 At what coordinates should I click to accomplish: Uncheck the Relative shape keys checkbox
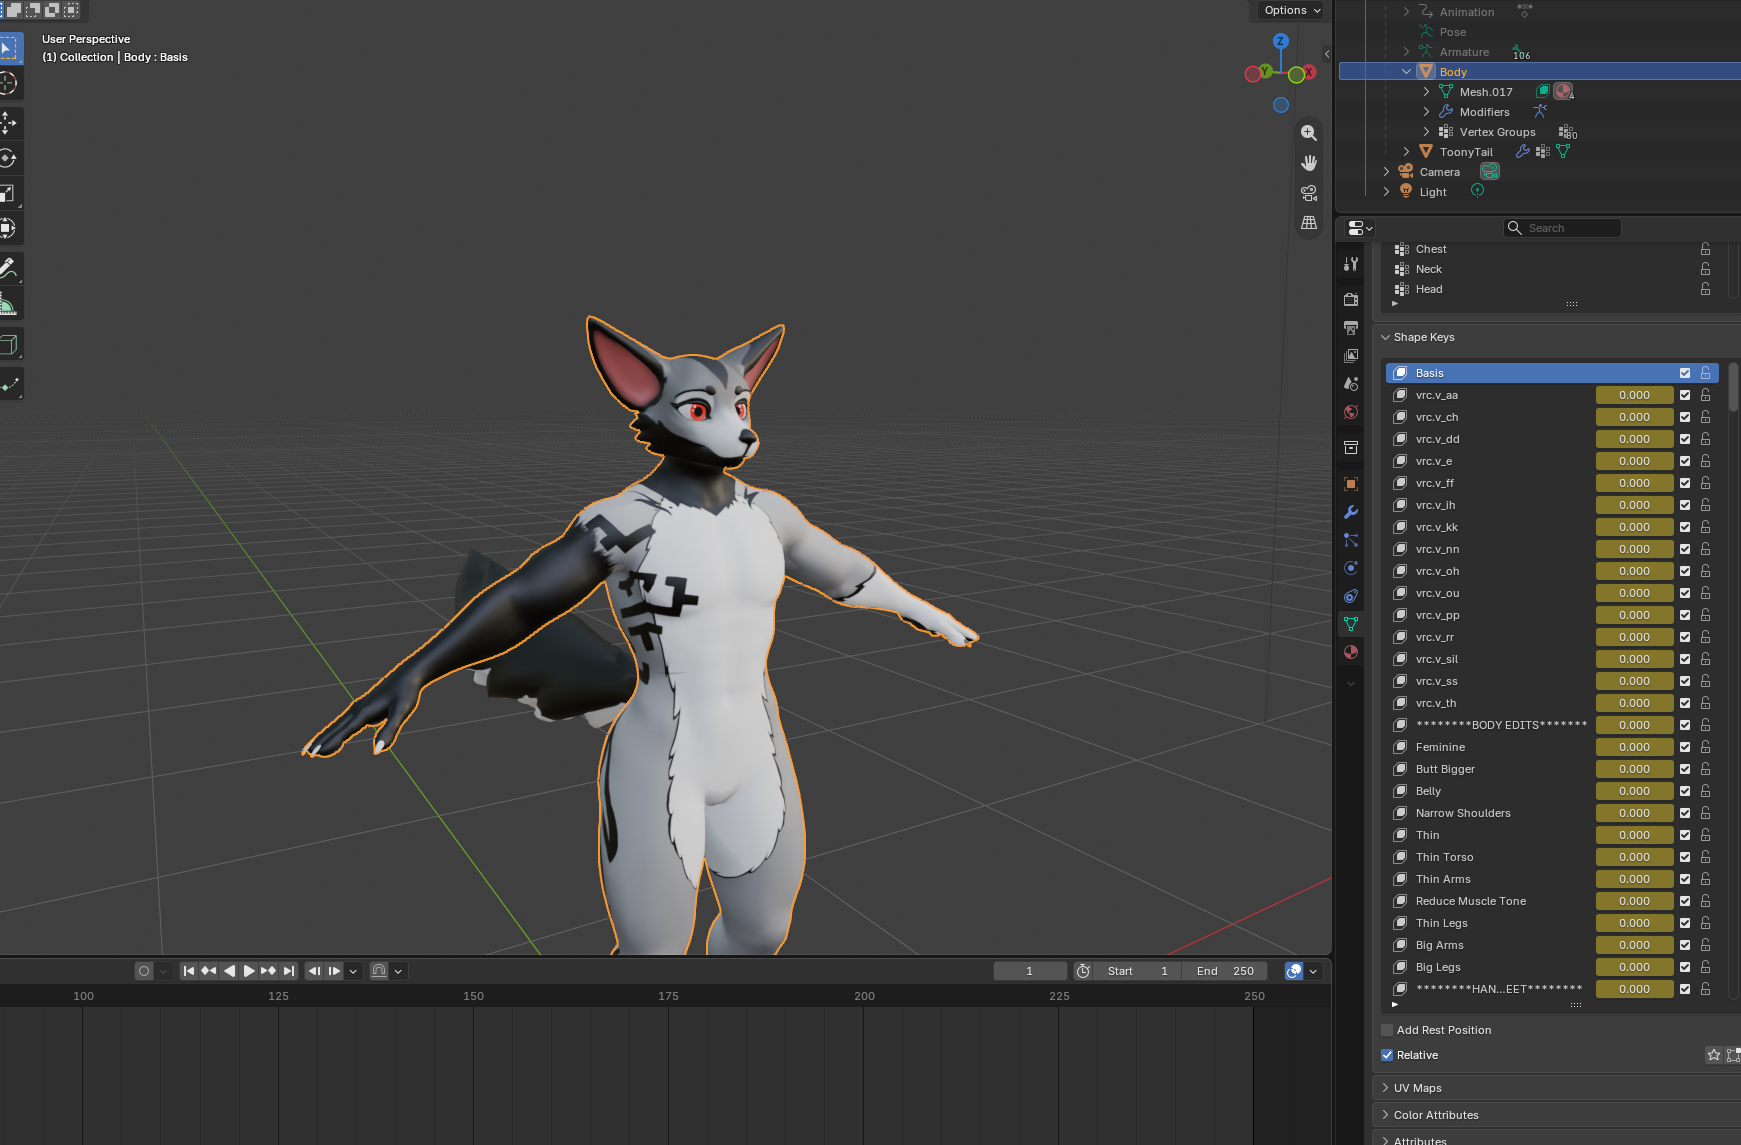1387,1055
